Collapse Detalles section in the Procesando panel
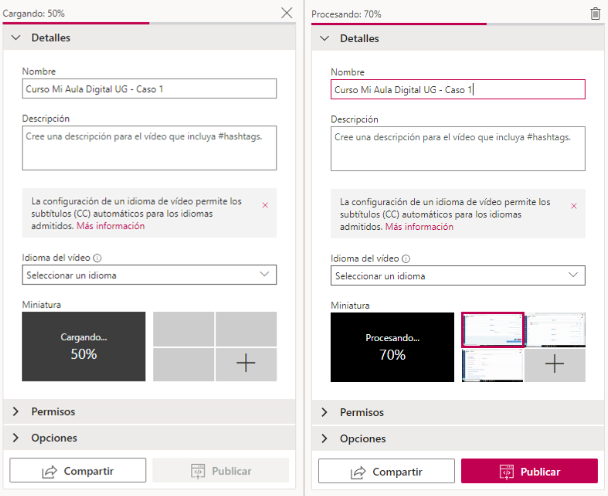 (458, 38)
